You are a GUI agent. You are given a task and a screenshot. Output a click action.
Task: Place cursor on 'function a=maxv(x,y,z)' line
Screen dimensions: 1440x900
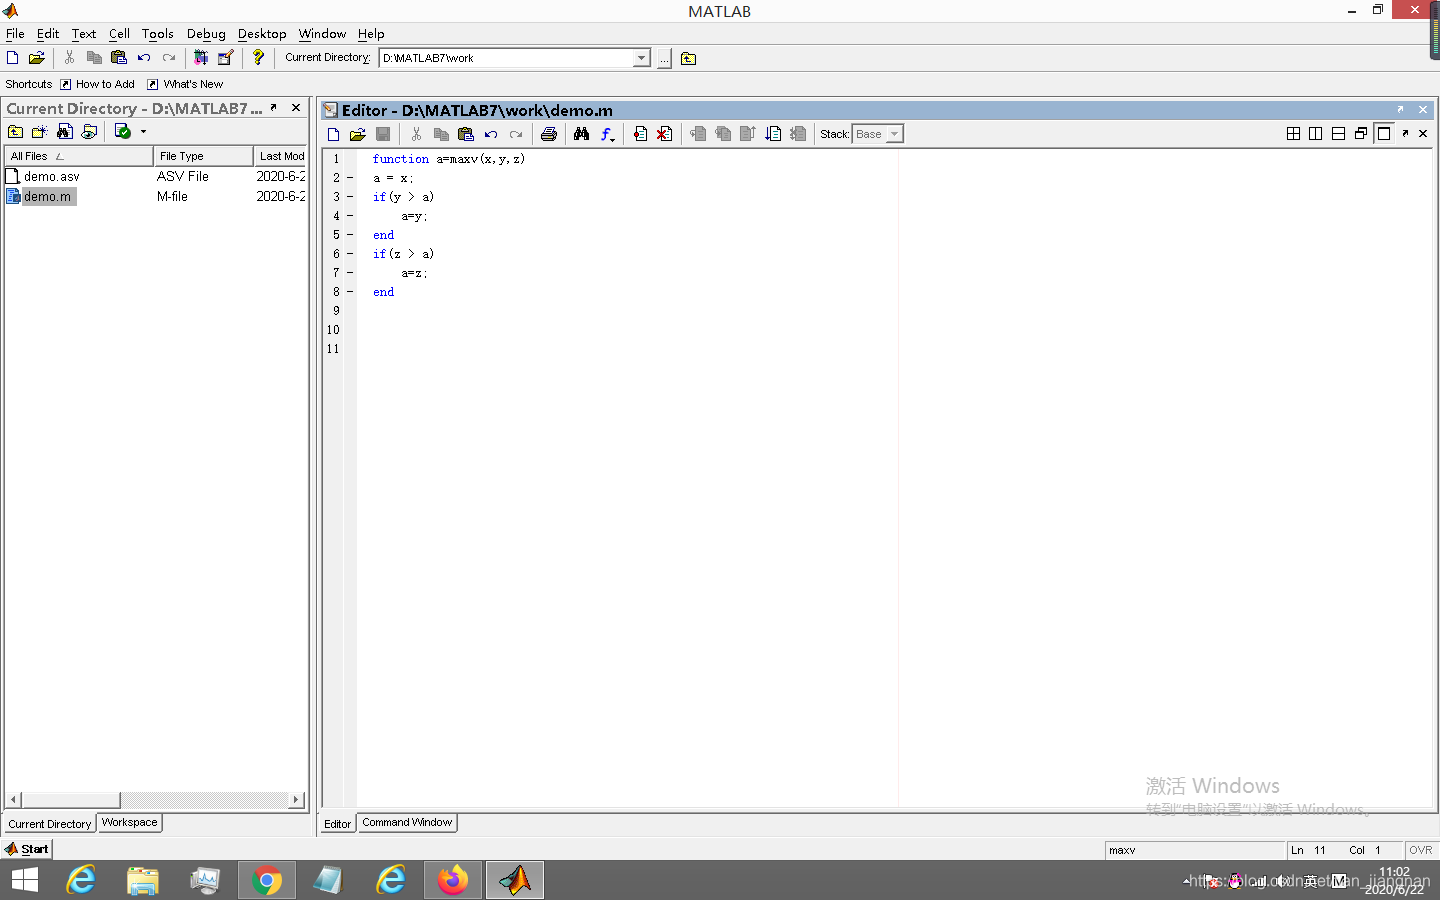click(x=449, y=159)
